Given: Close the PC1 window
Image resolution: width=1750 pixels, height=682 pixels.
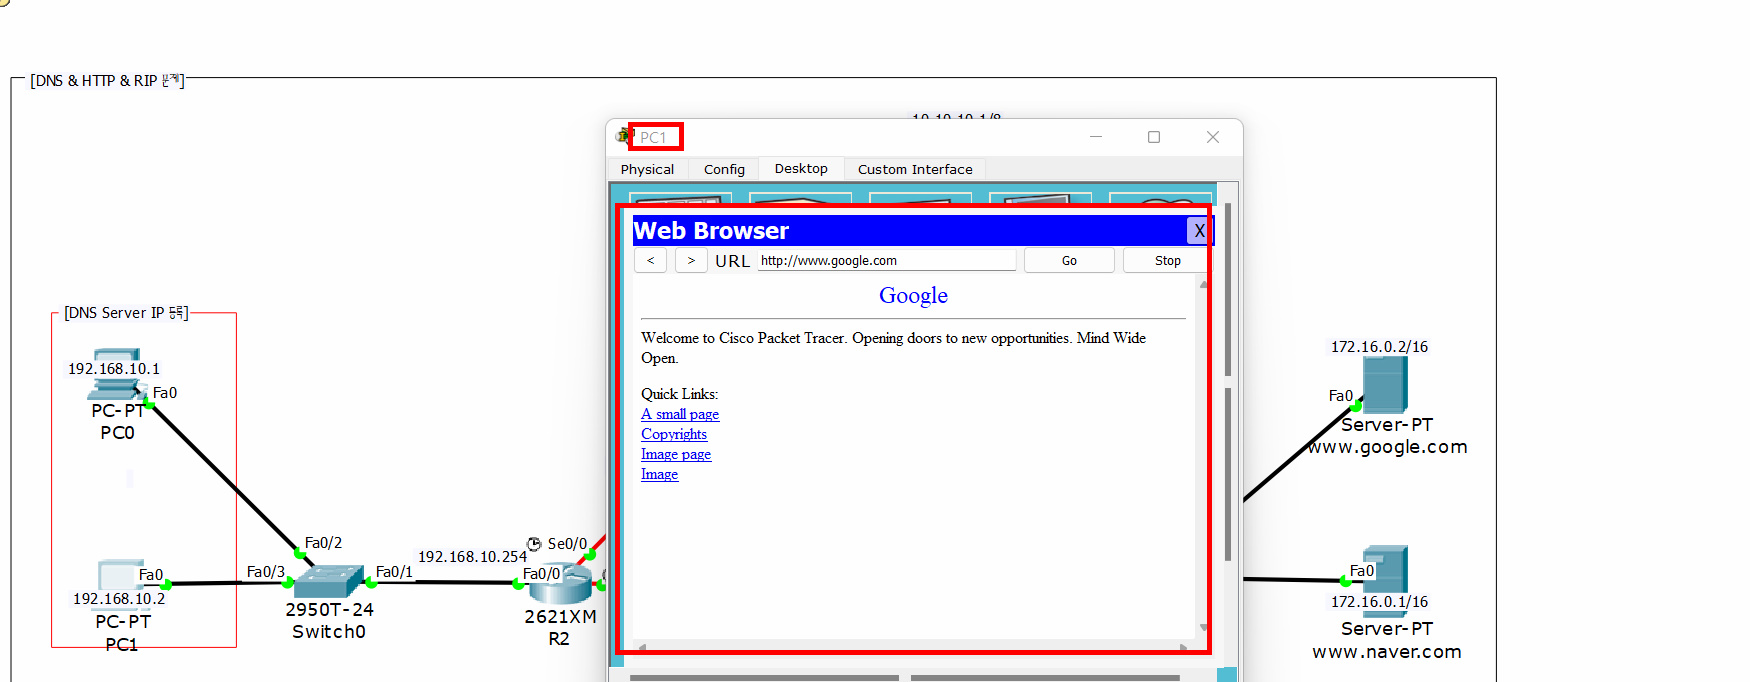Looking at the screenshot, I should (x=1213, y=137).
